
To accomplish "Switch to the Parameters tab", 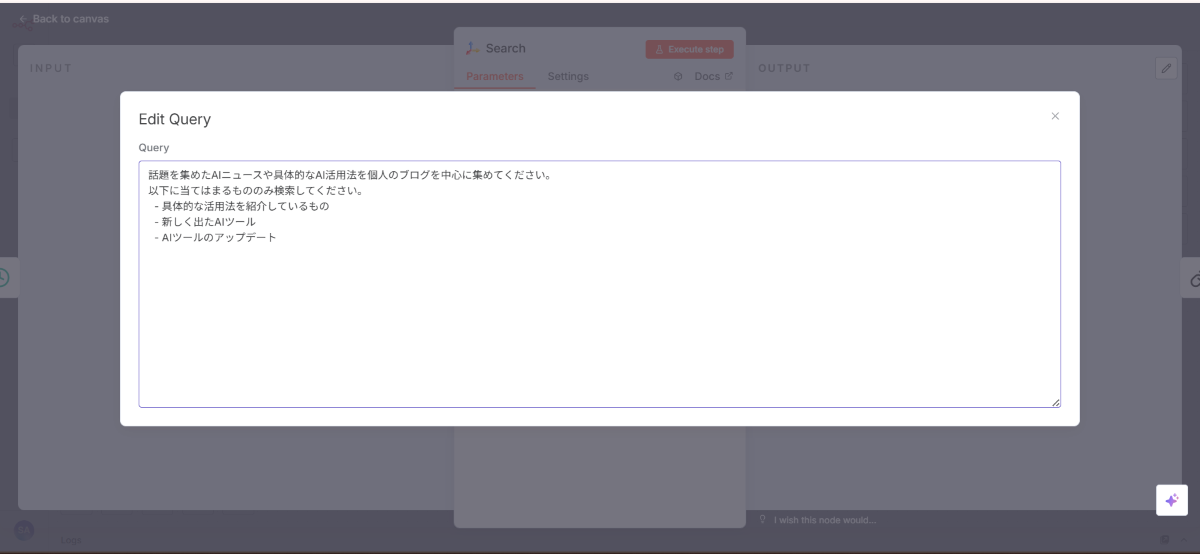I will [x=494, y=76].
